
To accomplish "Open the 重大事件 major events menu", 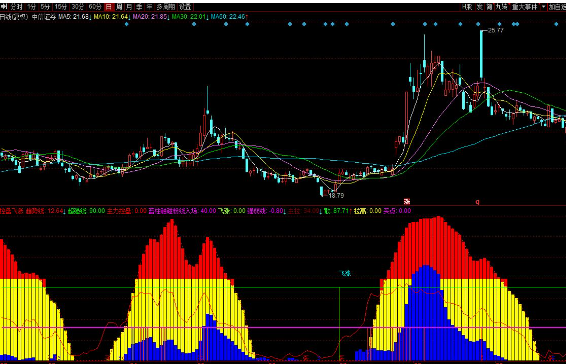I will pyautogui.click(x=525, y=7).
